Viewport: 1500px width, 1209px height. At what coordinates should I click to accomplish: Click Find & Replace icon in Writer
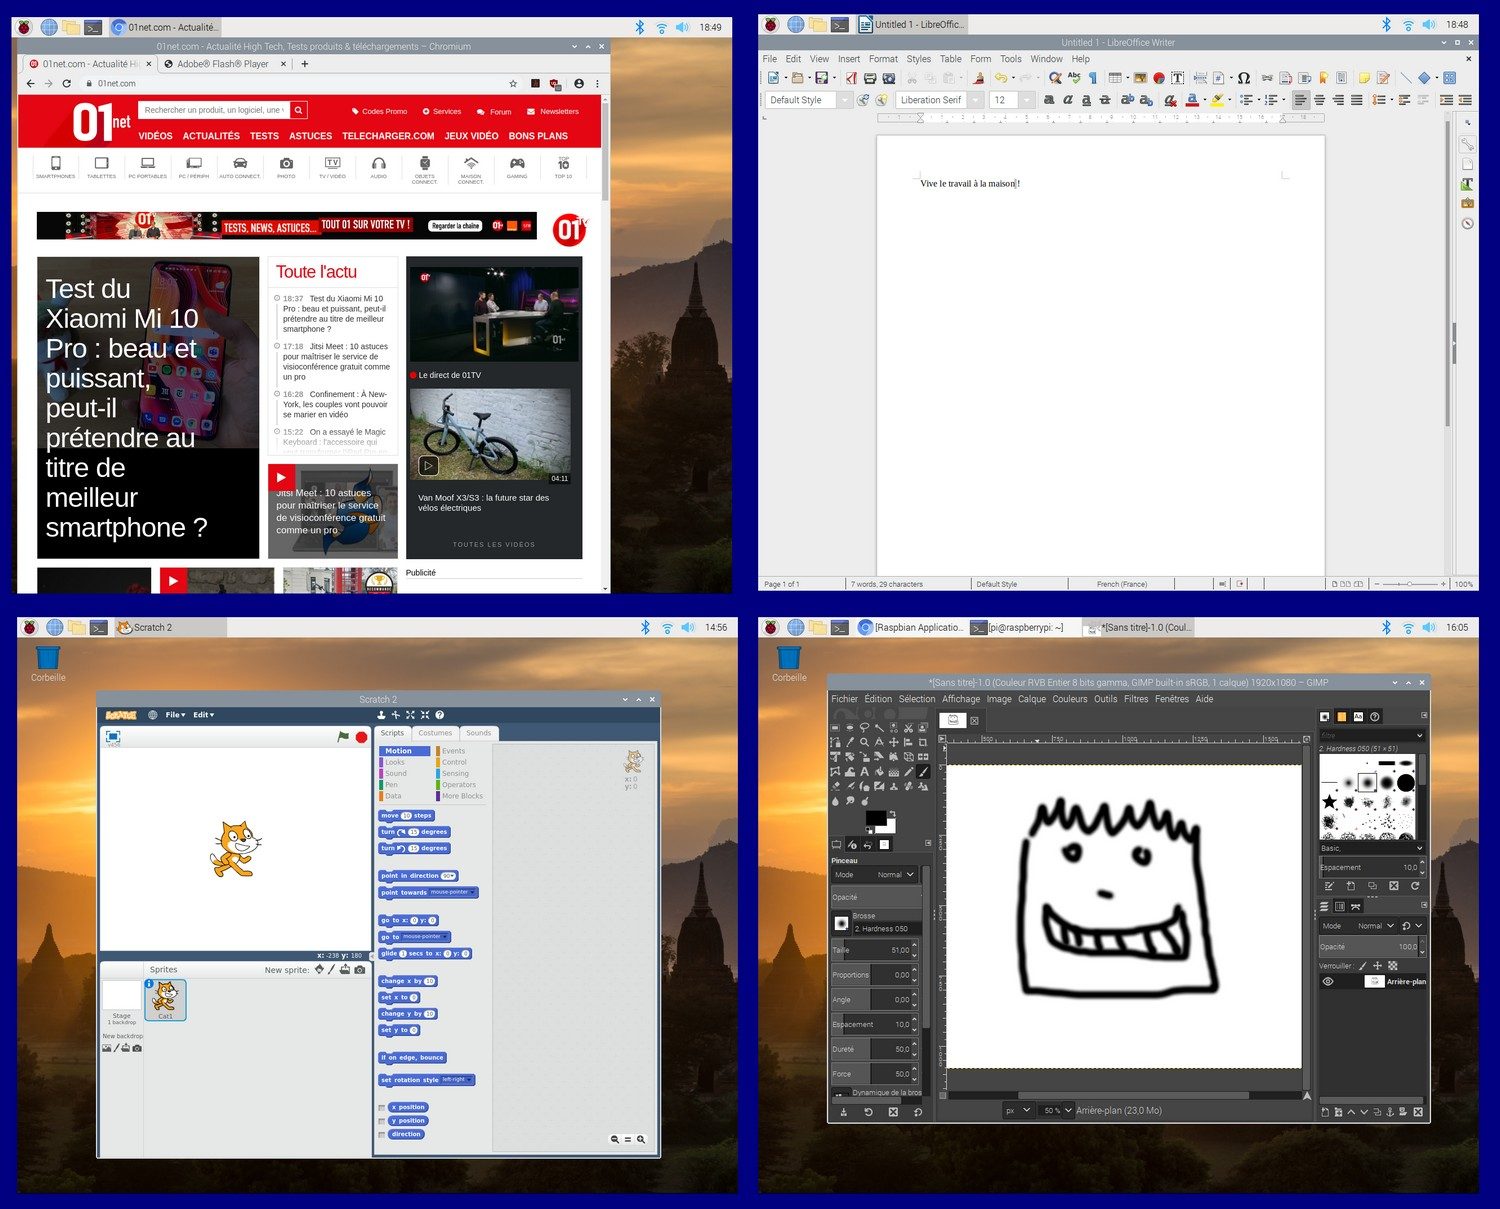point(1055,78)
